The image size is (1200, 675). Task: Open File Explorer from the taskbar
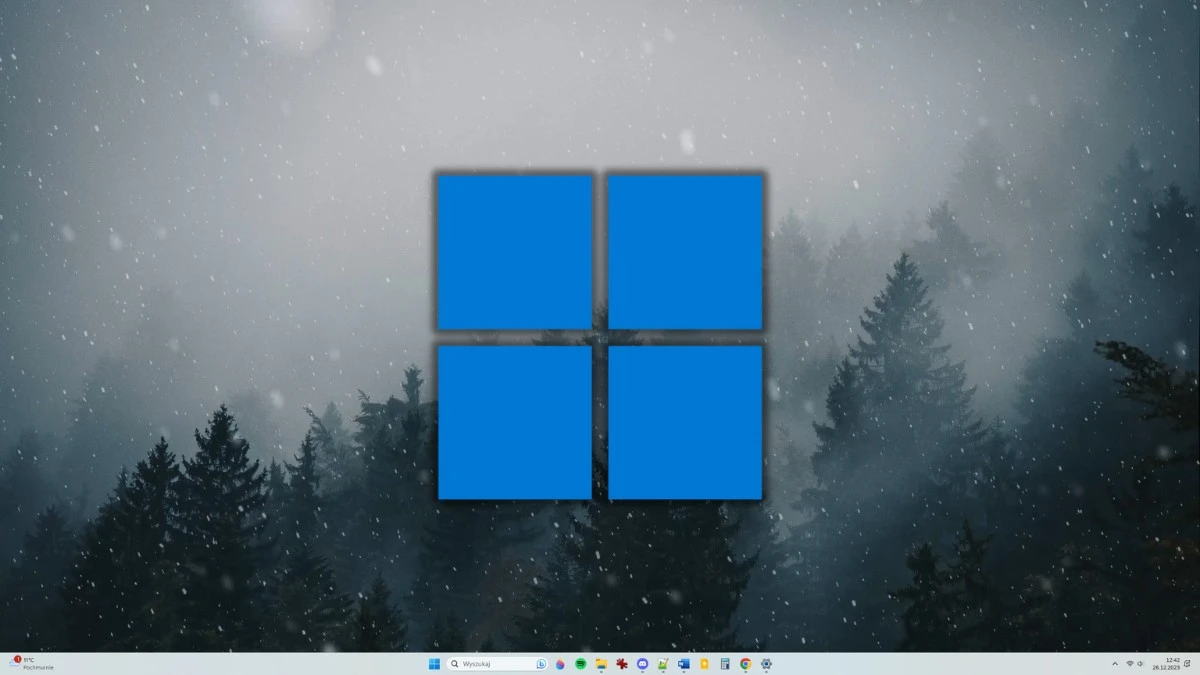(601, 663)
